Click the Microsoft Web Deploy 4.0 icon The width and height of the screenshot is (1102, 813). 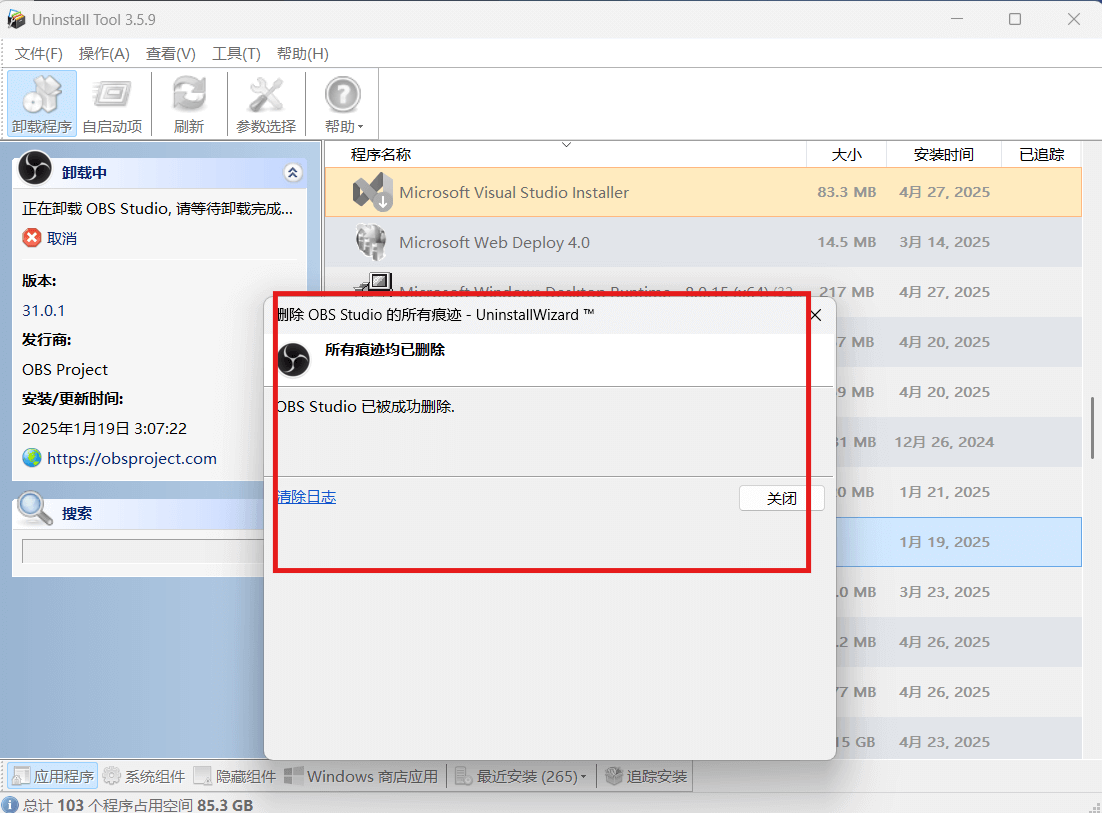[372, 242]
